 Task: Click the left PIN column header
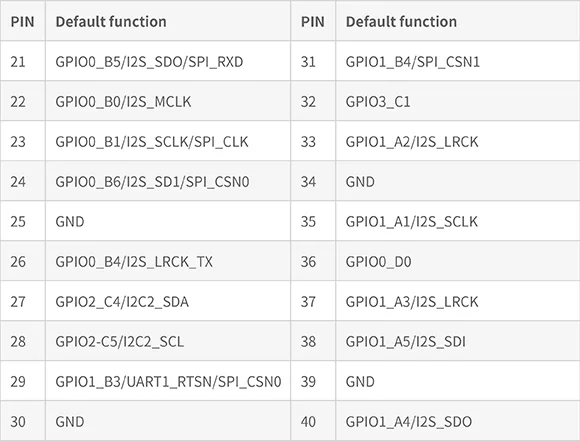coord(23,21)
